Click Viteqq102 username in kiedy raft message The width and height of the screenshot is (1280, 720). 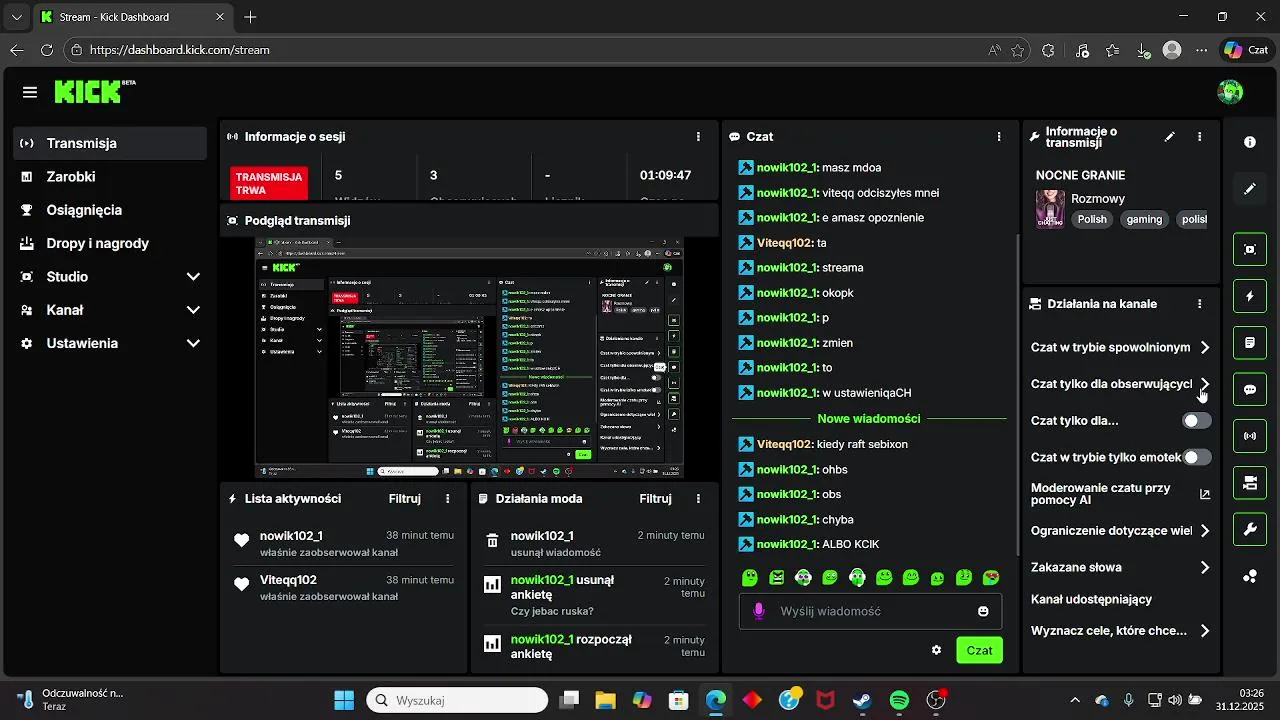[785, 444]
